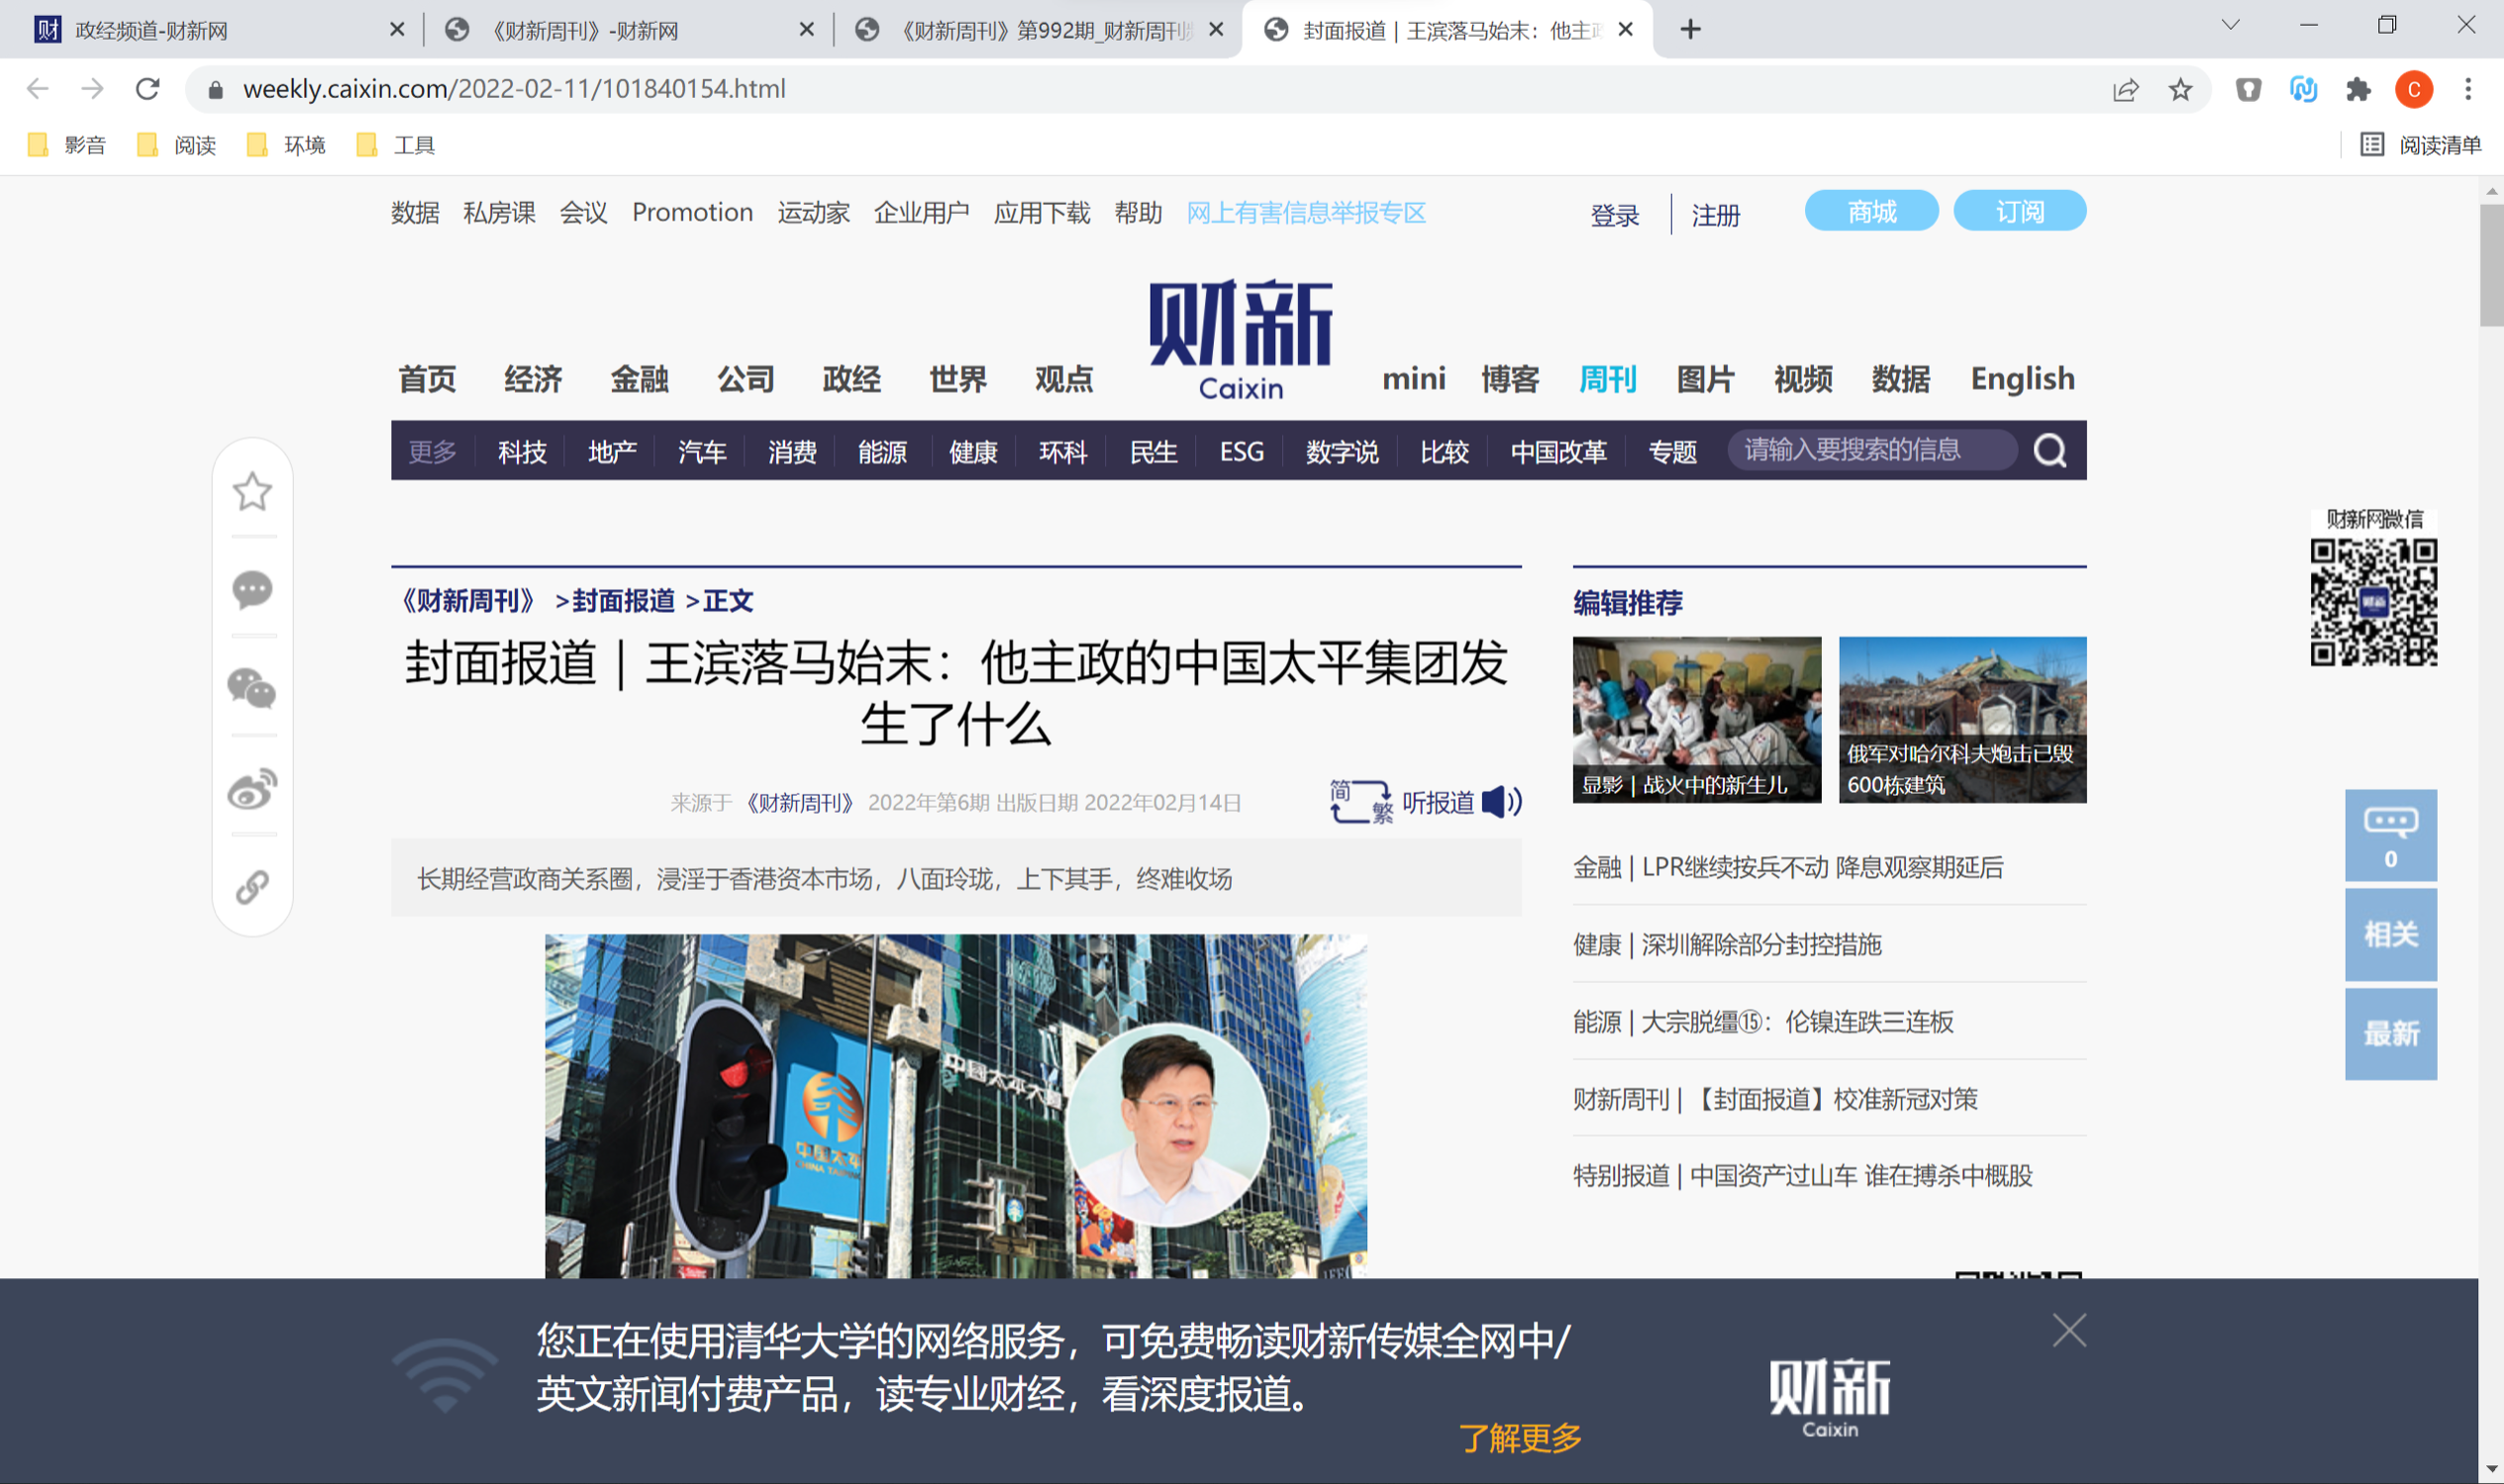Screen dimensions: 2504x1484
Task: Open the 战火中的新生儿 thumbnail story
Action: 1696,719
